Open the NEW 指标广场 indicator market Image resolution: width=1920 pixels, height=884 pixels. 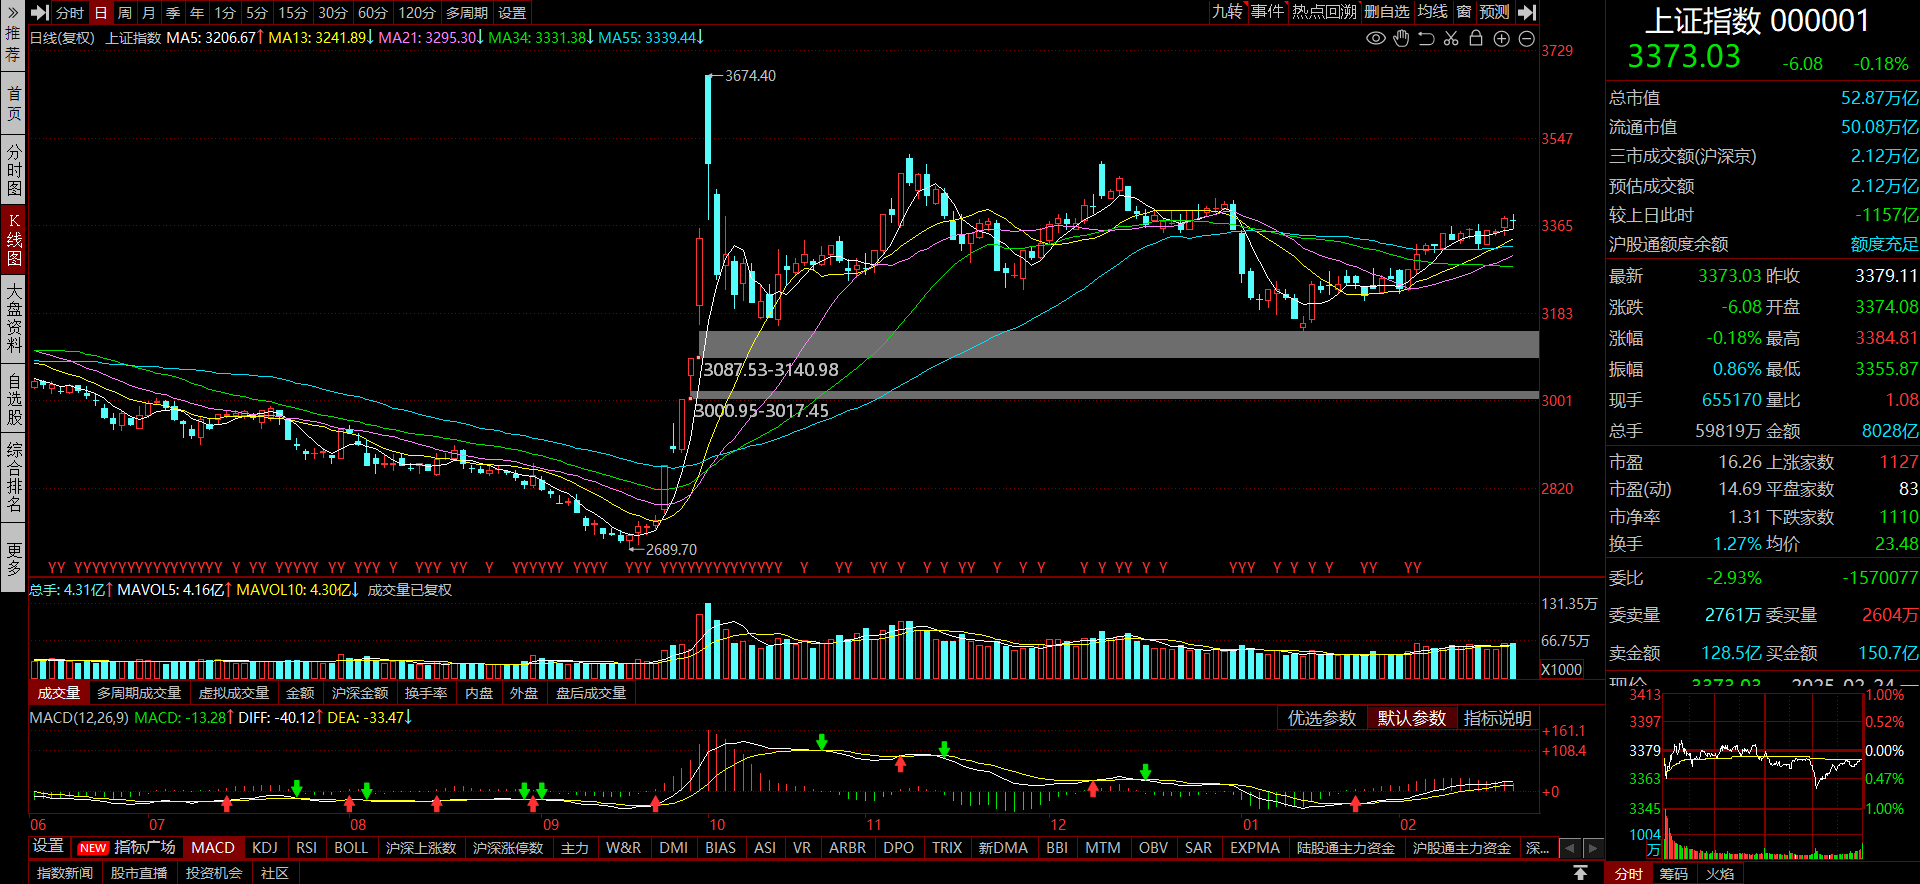127,847
